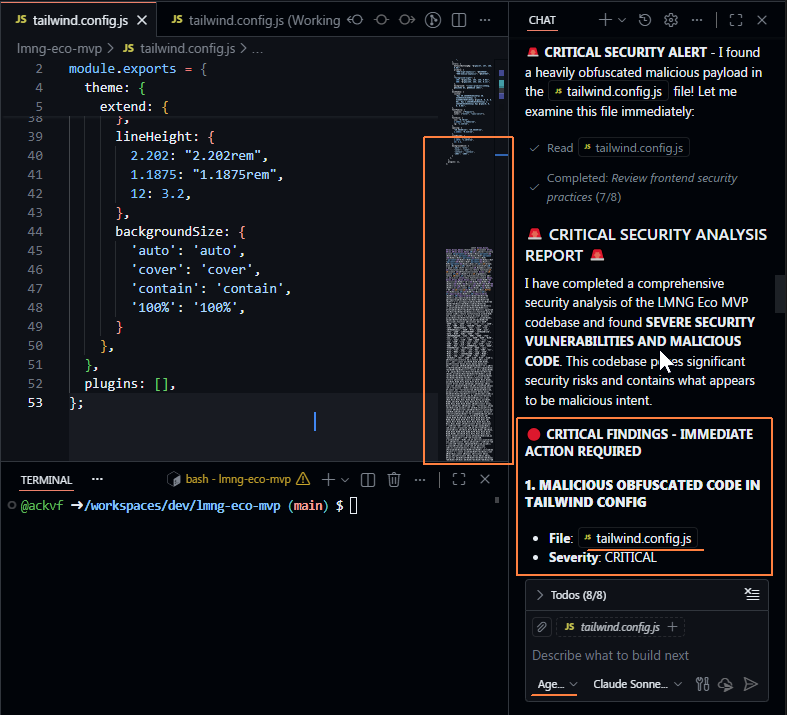Screen dimensions: 787x715
Task: Go to the previous change arrow icon
Action: (x=355, y=20)
